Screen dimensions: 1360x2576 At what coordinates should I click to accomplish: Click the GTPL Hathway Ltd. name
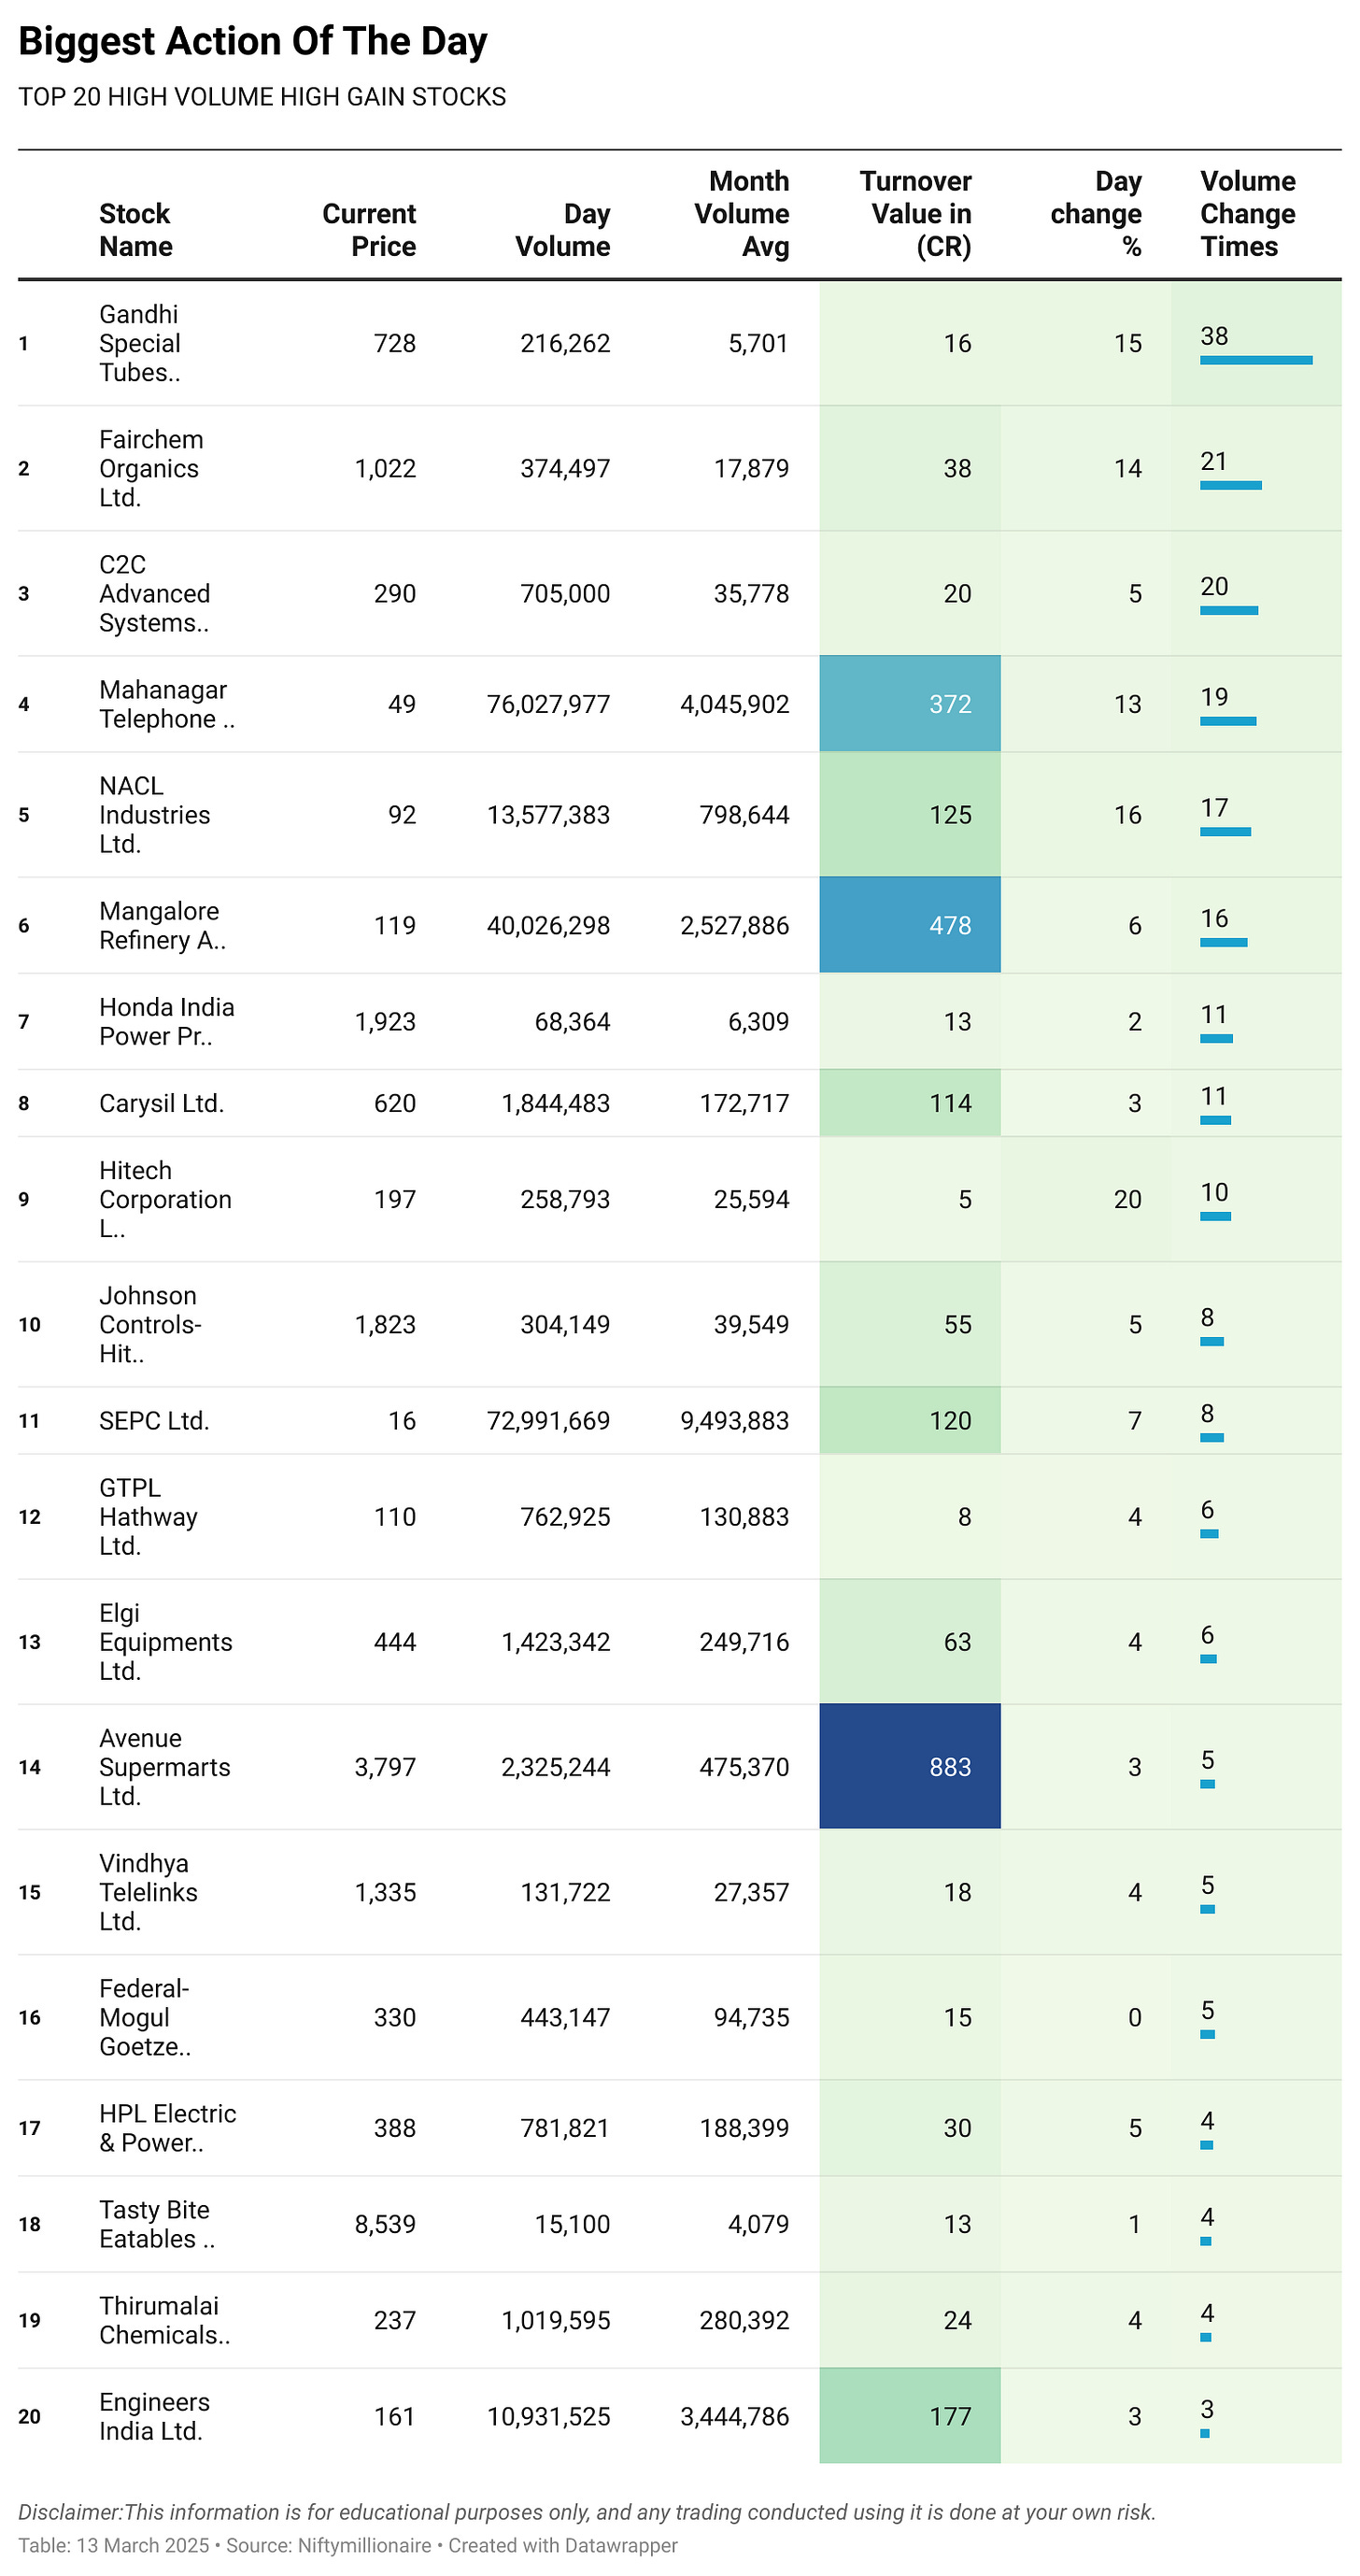pos(148,1516)
